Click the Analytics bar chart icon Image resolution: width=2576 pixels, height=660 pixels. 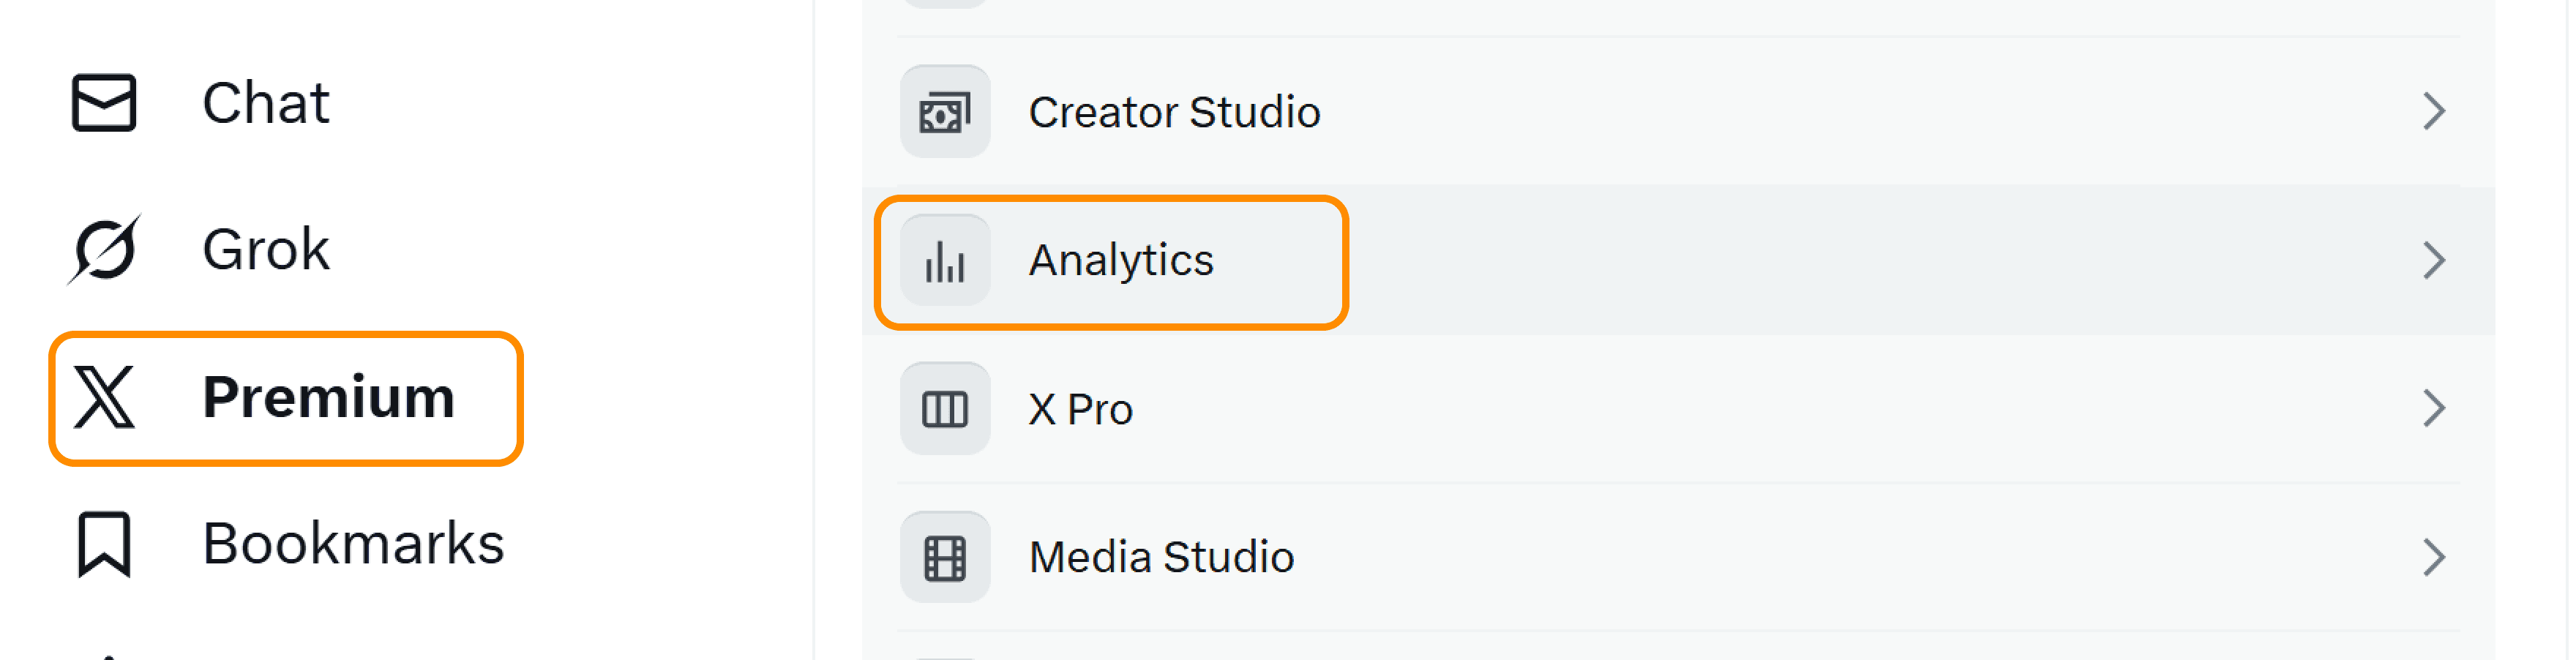click(944, 261)
